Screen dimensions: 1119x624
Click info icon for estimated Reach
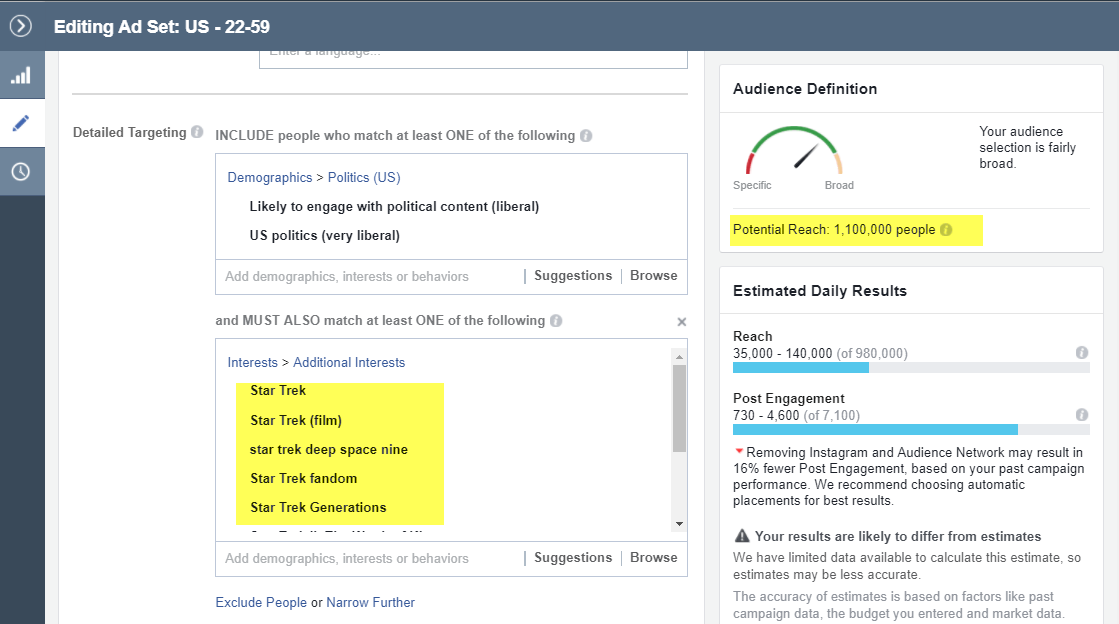coord(1082,353)
